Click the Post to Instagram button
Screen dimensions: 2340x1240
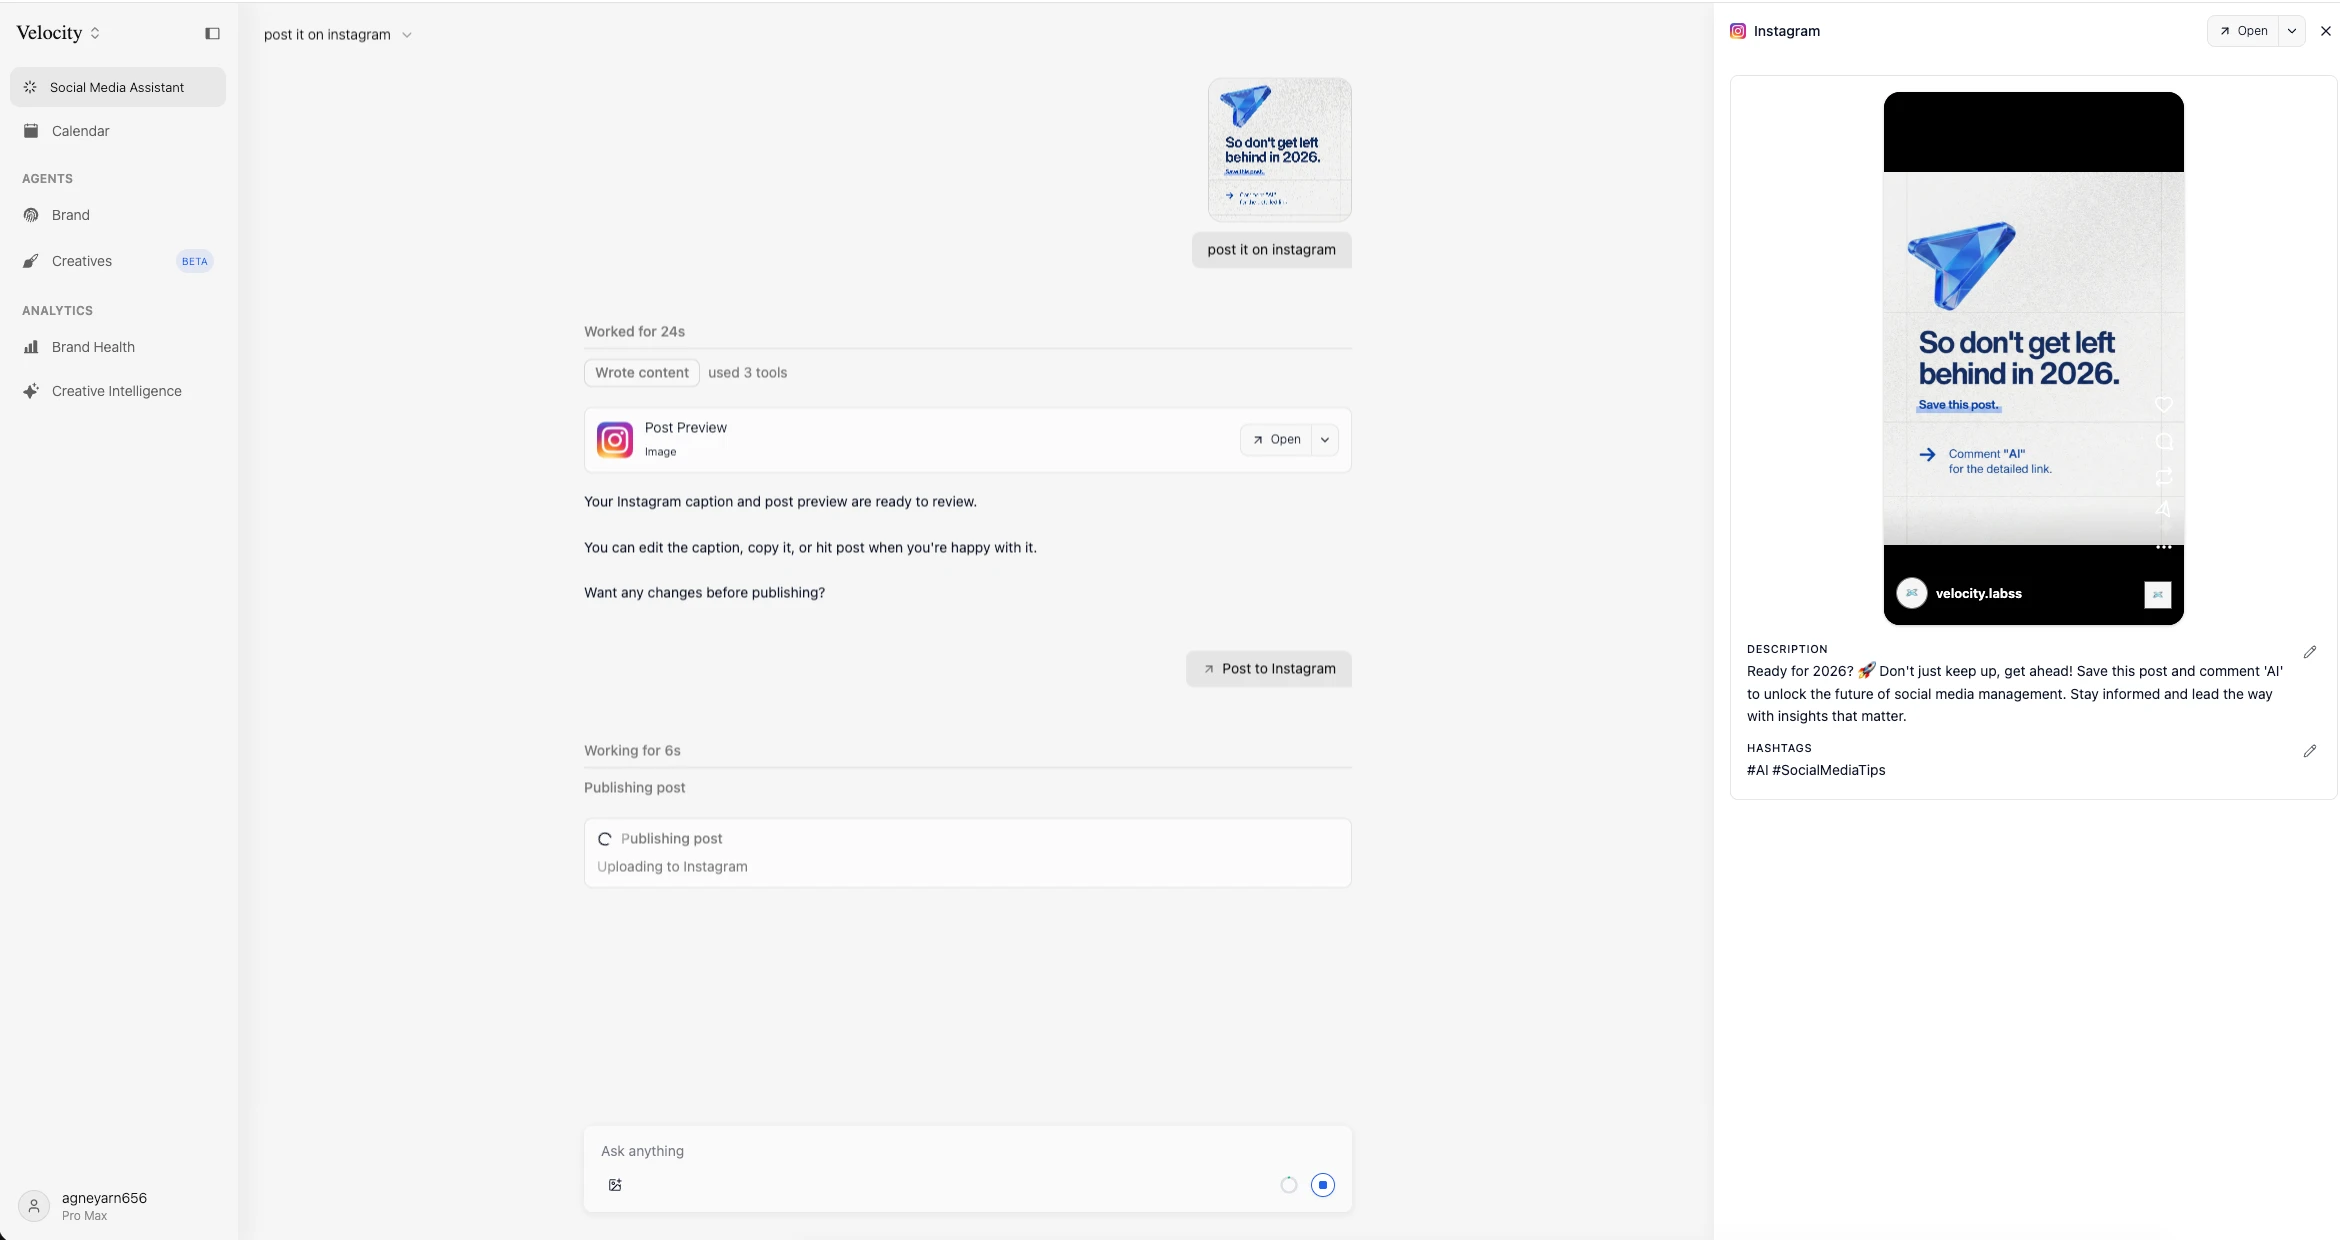click(1269, 669)
